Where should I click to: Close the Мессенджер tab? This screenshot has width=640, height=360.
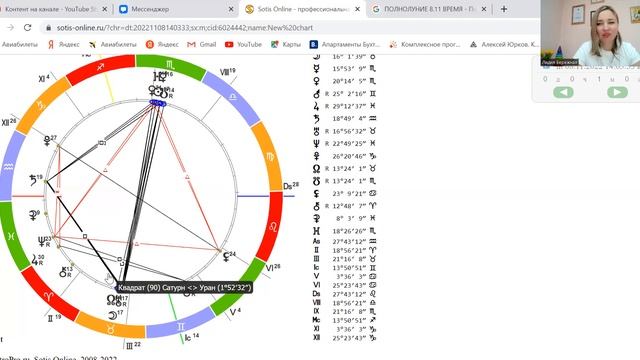click(x=231, y=9)
